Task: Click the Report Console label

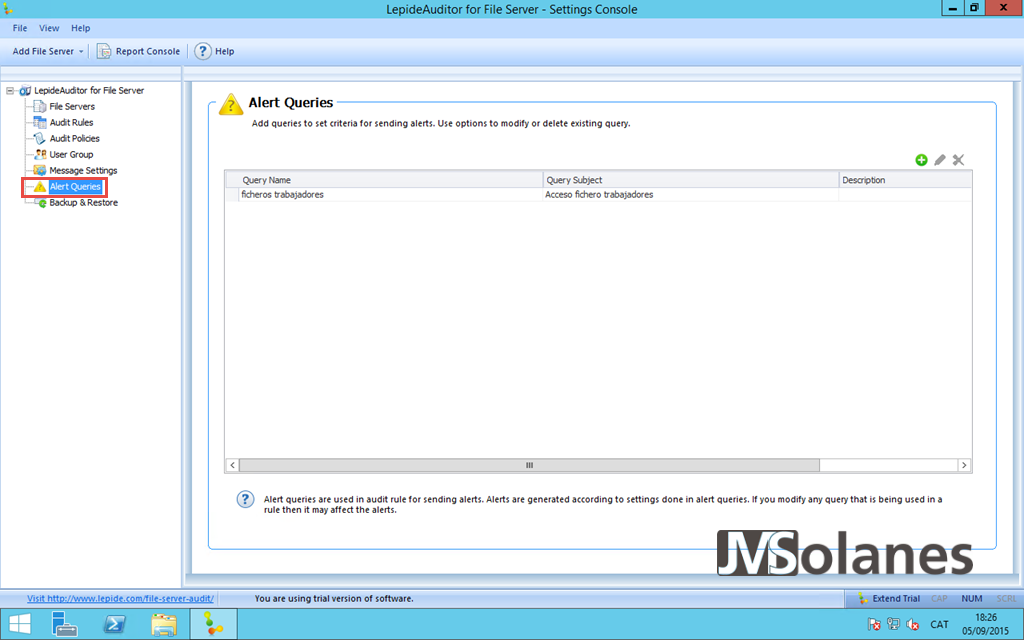Action: [148, 51]
